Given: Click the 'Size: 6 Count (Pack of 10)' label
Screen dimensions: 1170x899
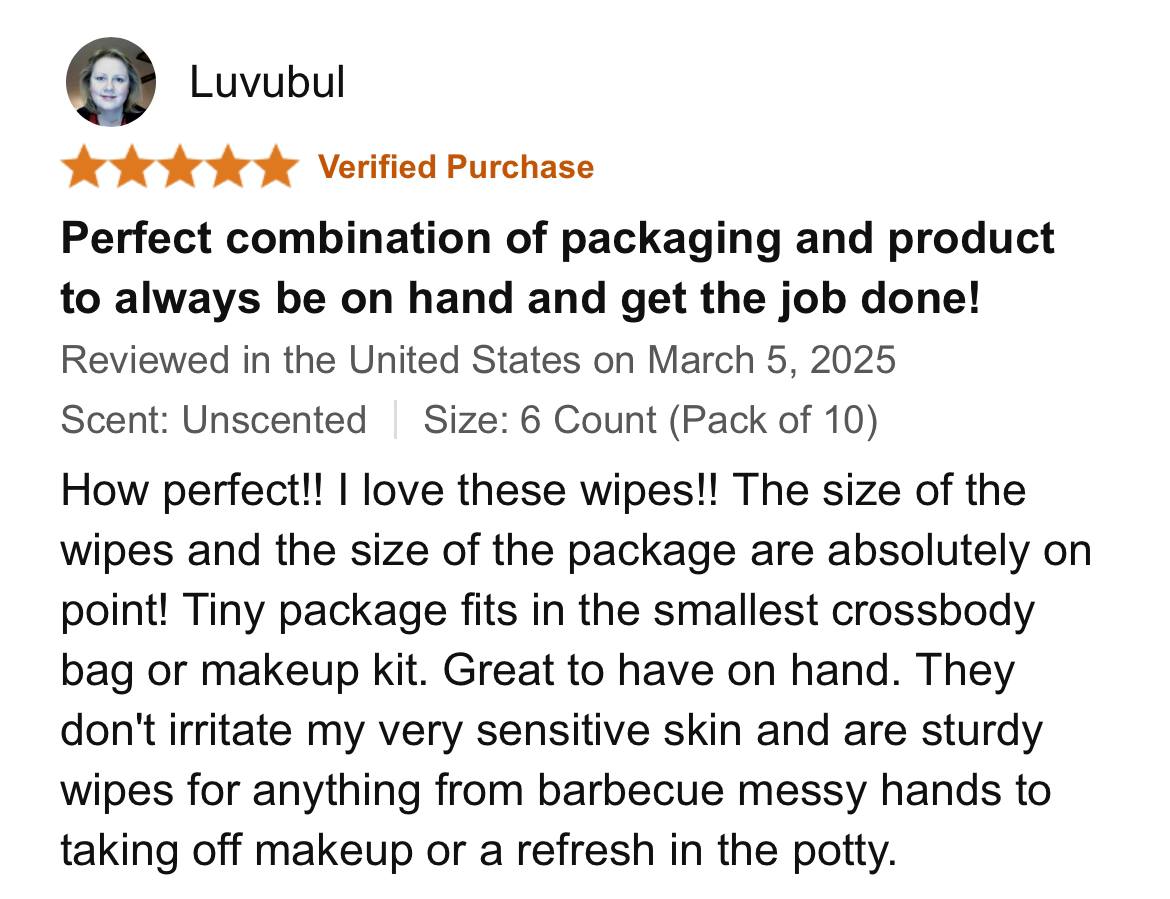Looking at the screenshot, I should pyautogui.click(x=650, y=419).
